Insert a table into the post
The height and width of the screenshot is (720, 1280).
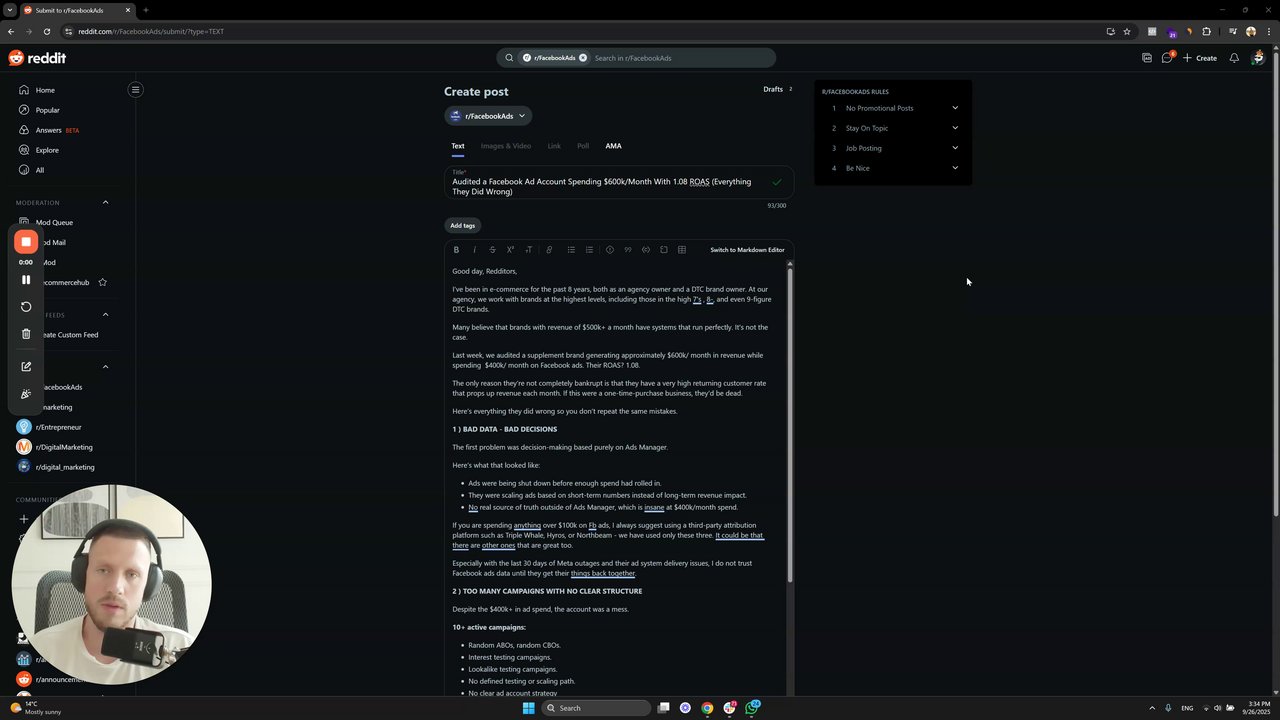[682, 250]
